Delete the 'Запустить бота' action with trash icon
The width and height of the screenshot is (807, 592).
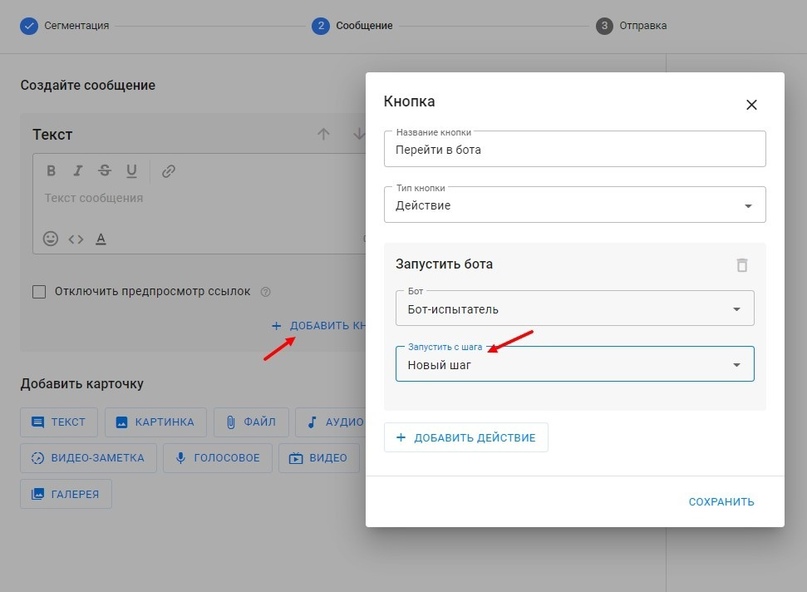click(x=741, y=265)
